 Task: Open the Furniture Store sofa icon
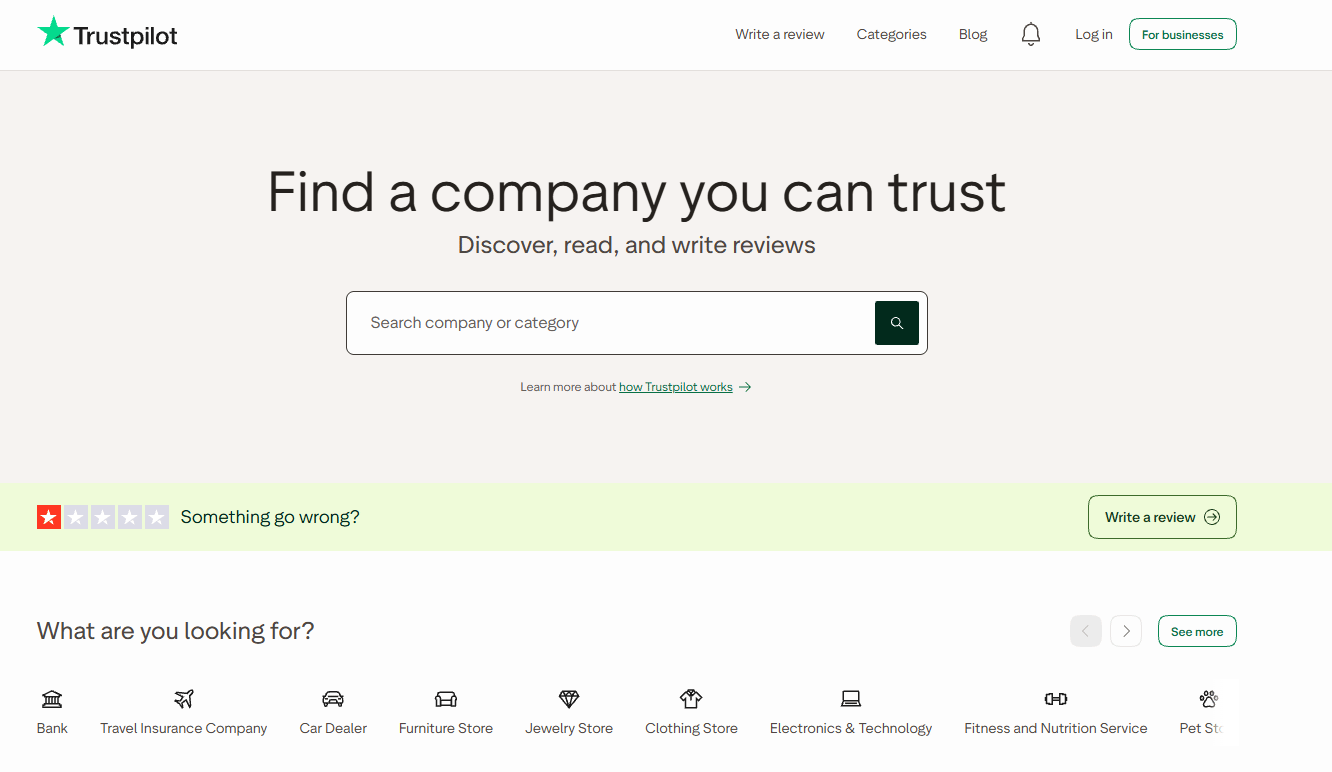(446, 699)
